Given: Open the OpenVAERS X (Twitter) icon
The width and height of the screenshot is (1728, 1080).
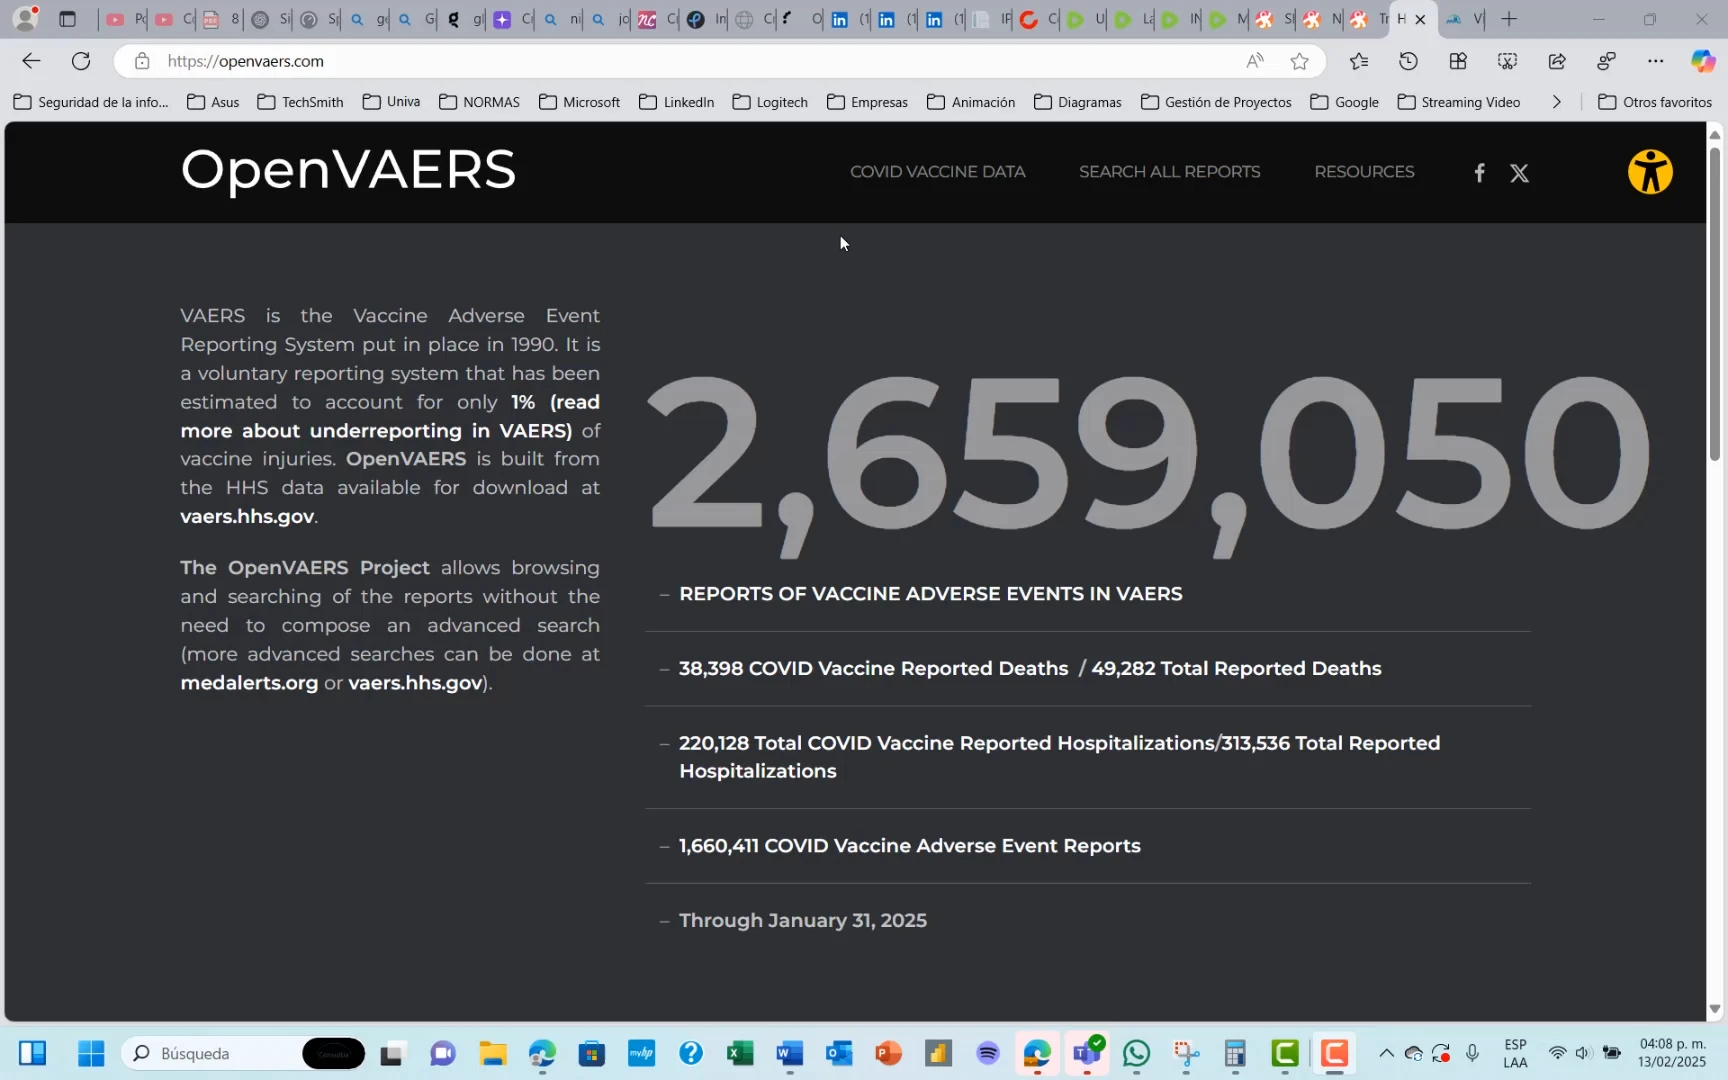Looking at the screenshot, I should (1519, 173).
